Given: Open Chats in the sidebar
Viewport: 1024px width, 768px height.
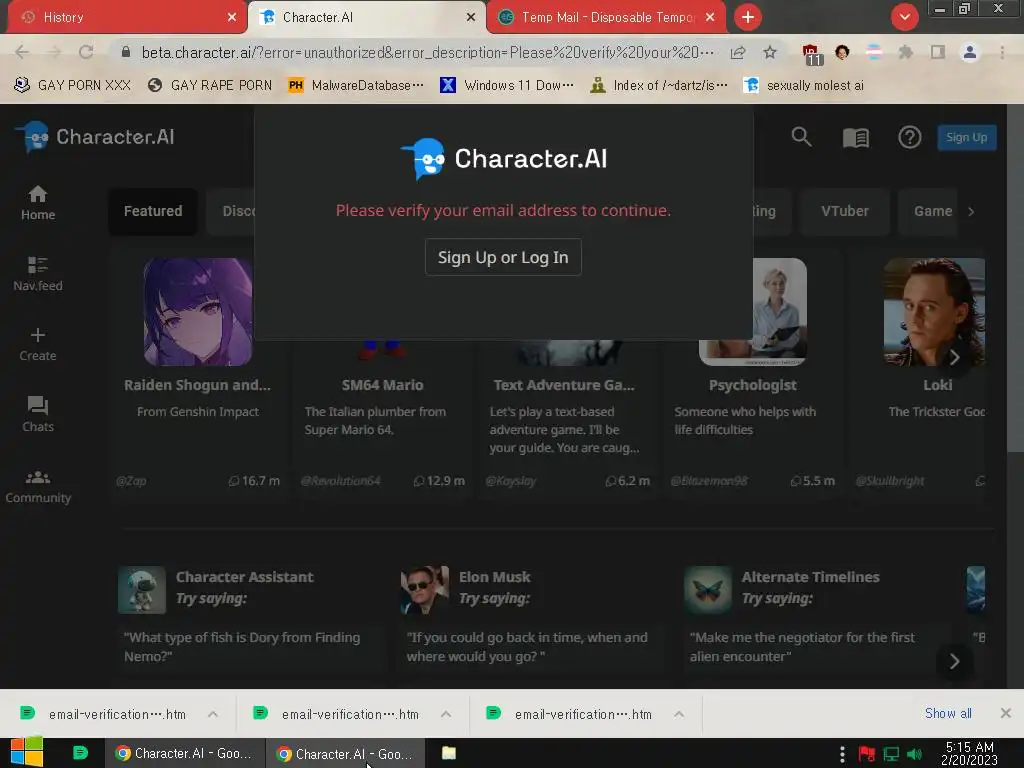Looking at the screenshot, I should coord(38,414).
